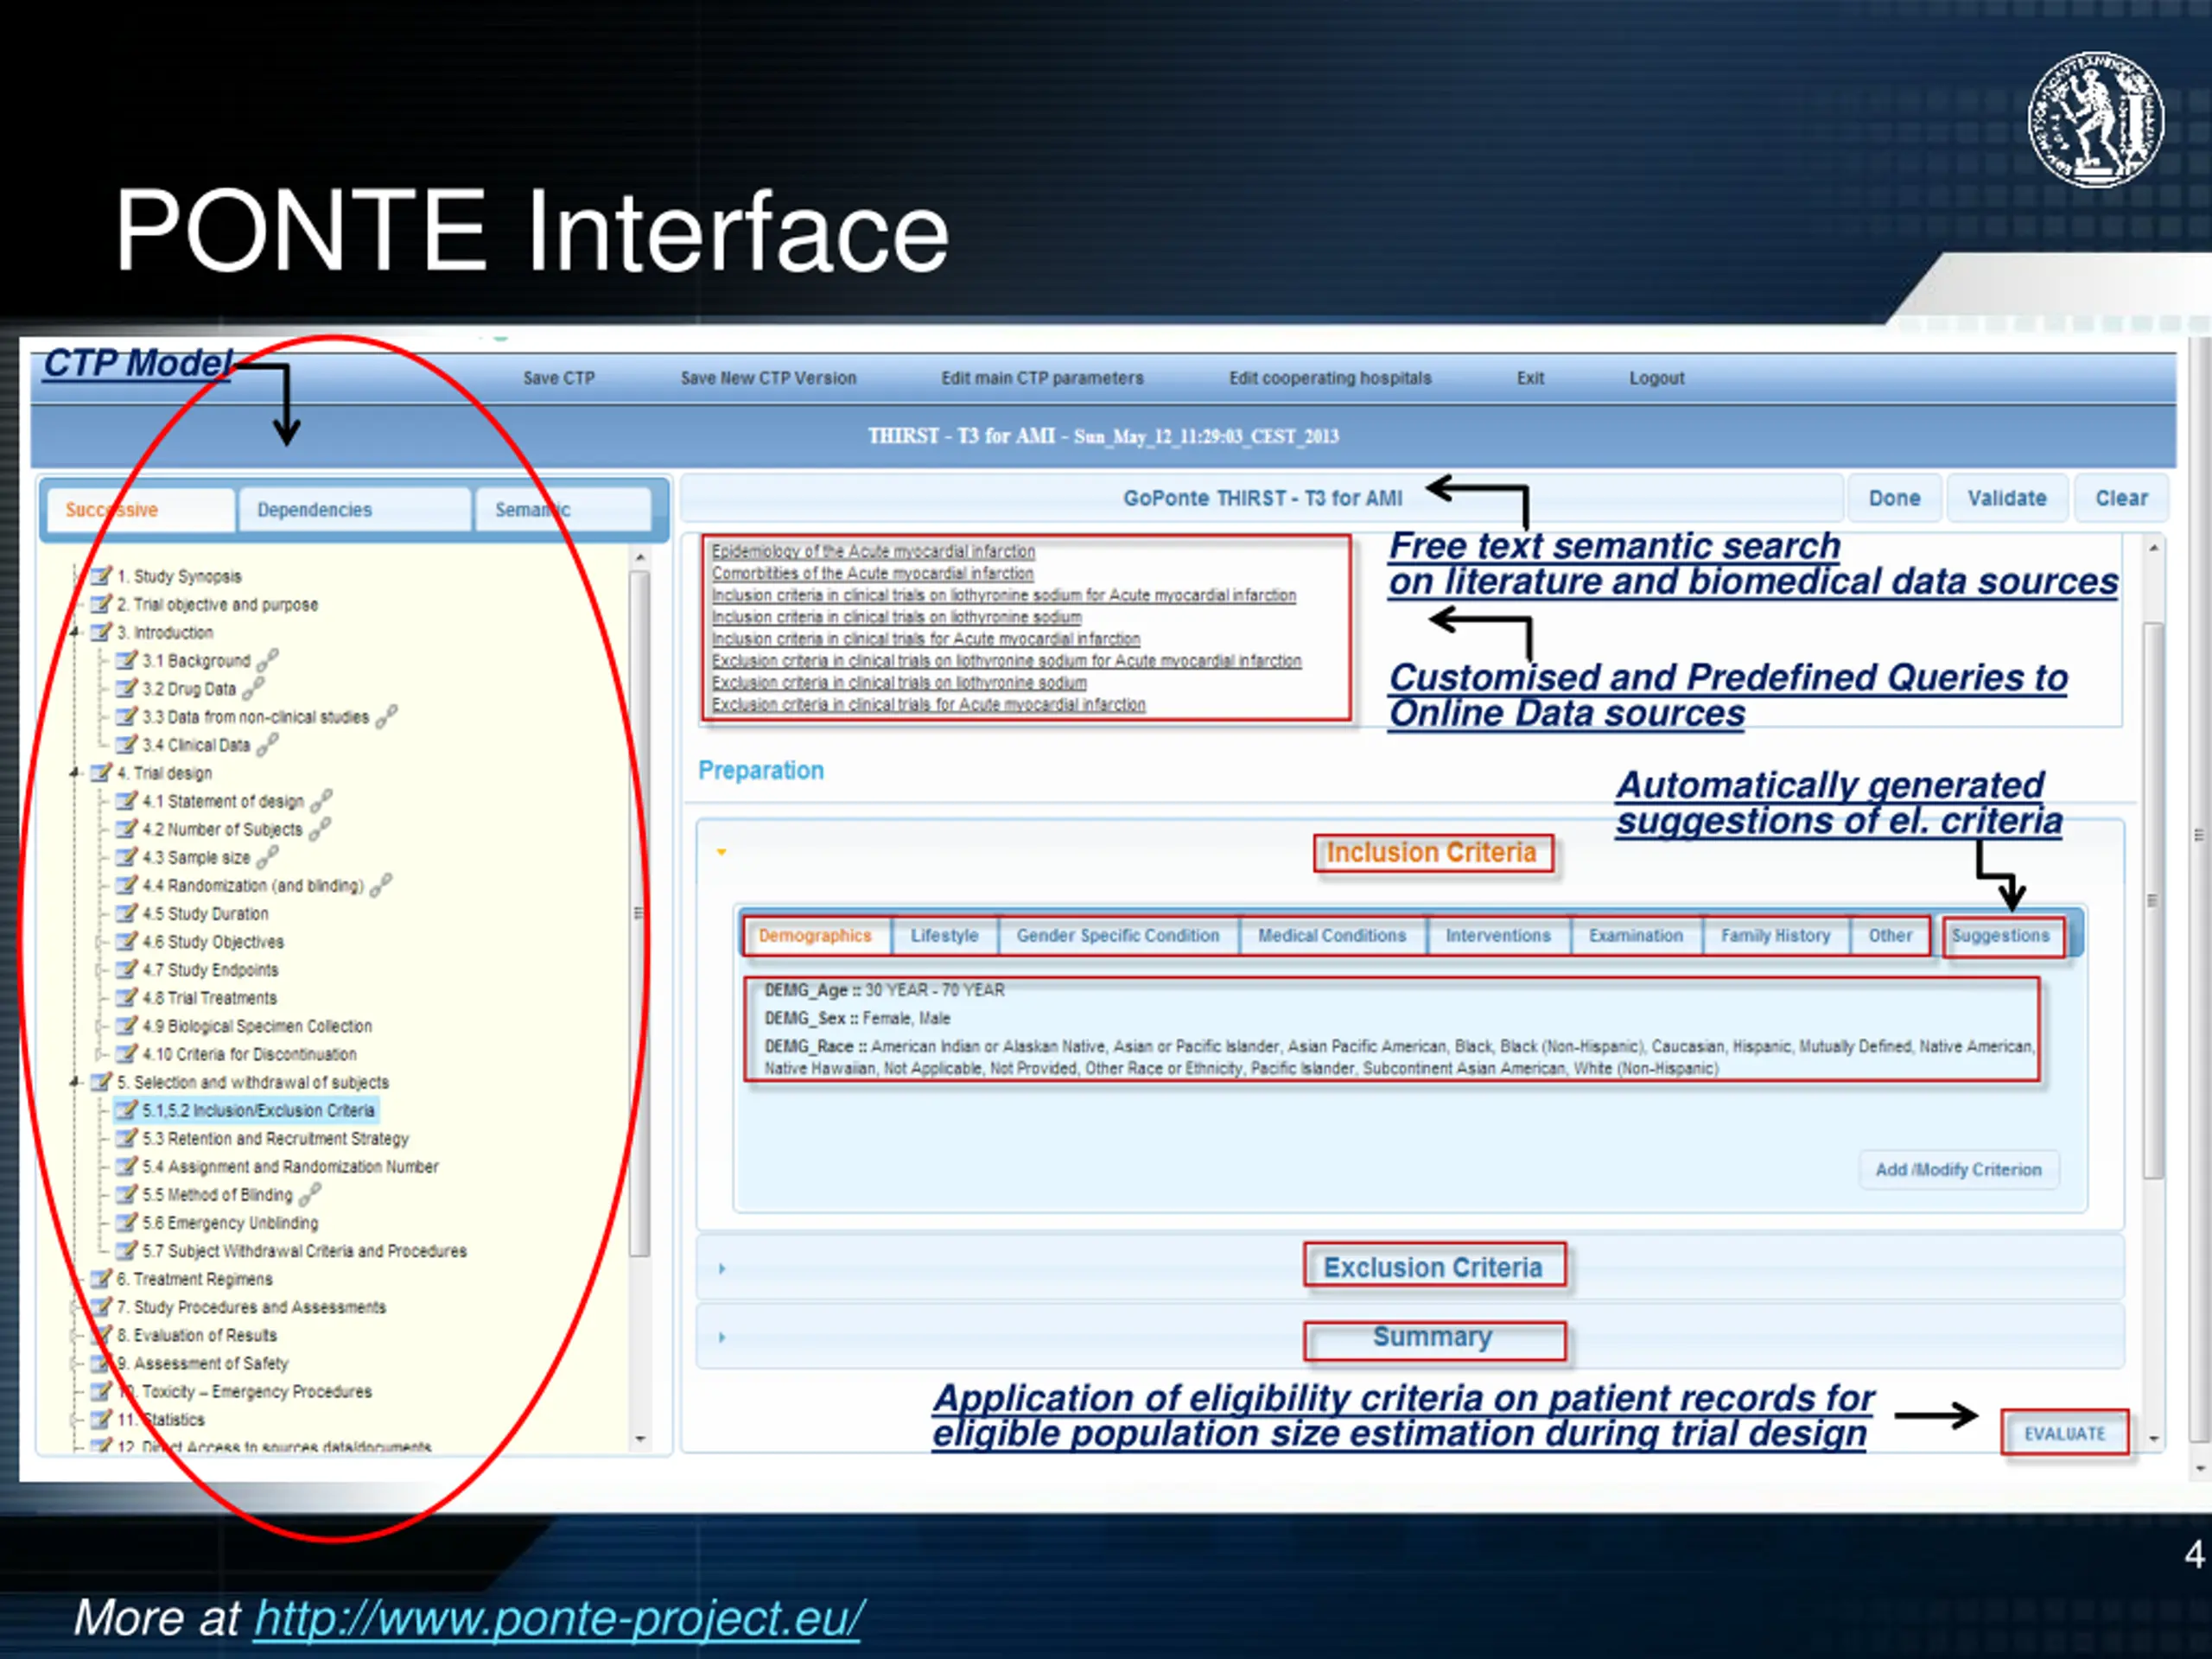The image size is (2212, 1659).
Task: Open Comorbidities of the Acute myocardial infarction link
Action: (x=872, y=573)
